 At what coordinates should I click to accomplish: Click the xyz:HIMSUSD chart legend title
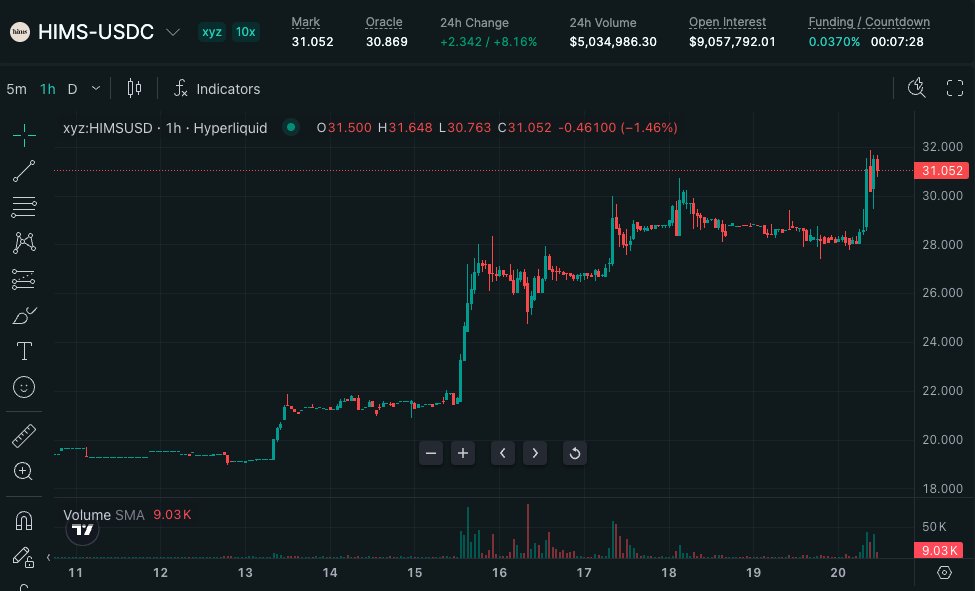[165, 128]
